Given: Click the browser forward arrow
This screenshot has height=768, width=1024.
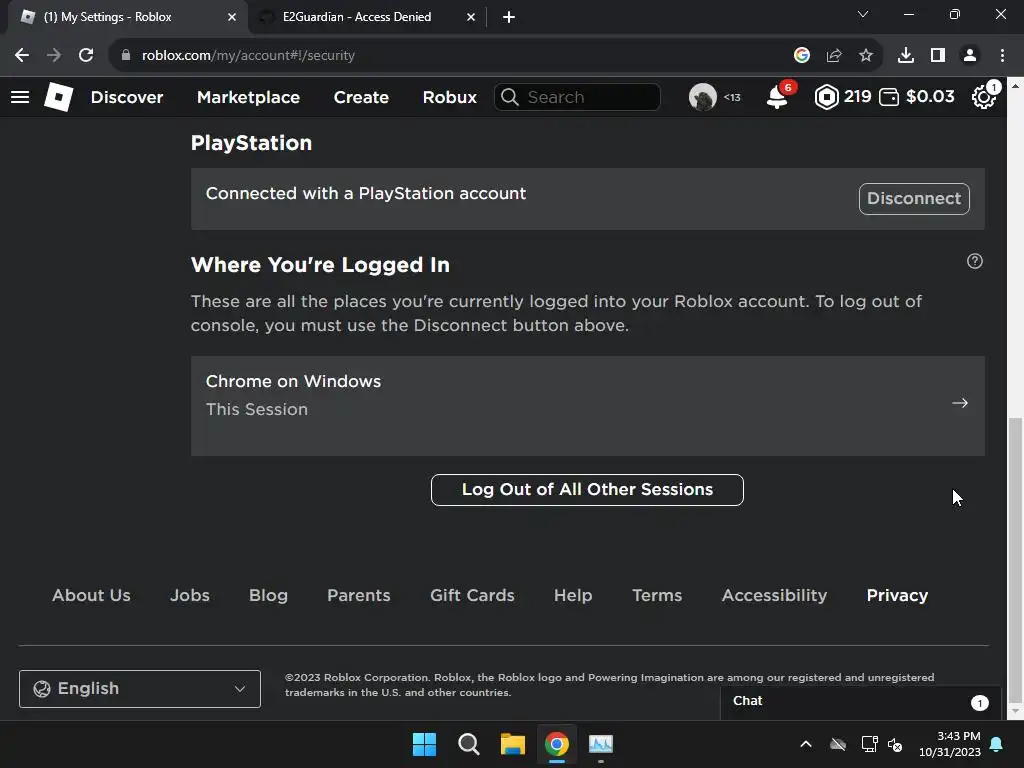Looking at the screenshot, I should [x=54, y=56].
